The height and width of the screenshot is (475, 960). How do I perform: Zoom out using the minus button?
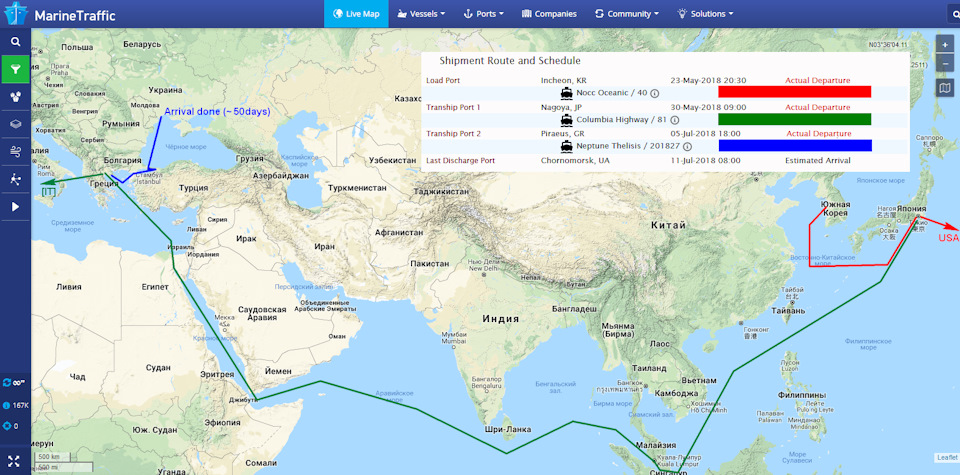click(945, 63)
